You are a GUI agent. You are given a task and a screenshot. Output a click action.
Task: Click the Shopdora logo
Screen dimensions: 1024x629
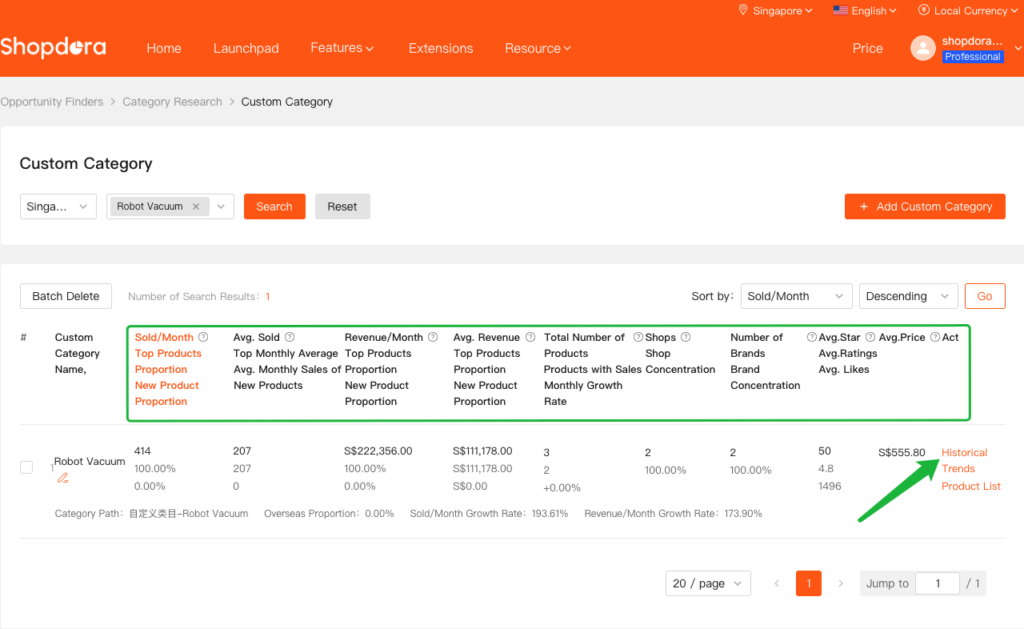pos(53,48)
